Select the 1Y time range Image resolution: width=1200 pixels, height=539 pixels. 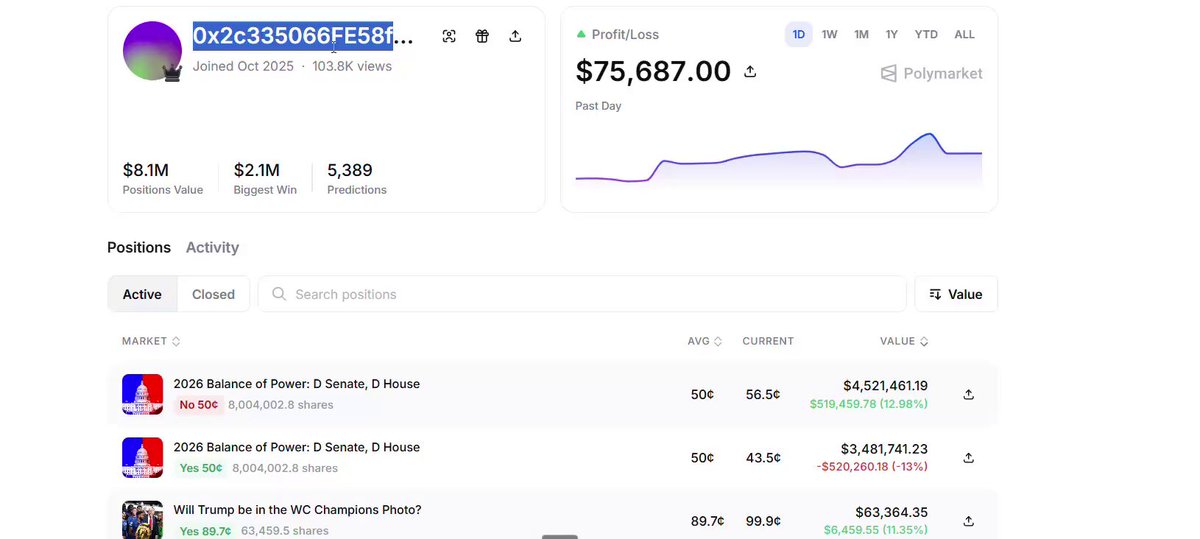[x=891, y=34]
